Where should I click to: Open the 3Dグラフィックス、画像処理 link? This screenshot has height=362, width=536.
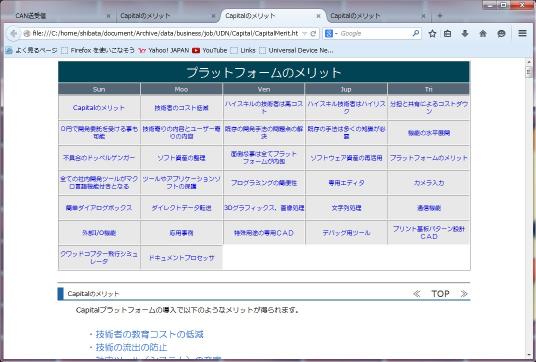point(264,208)
